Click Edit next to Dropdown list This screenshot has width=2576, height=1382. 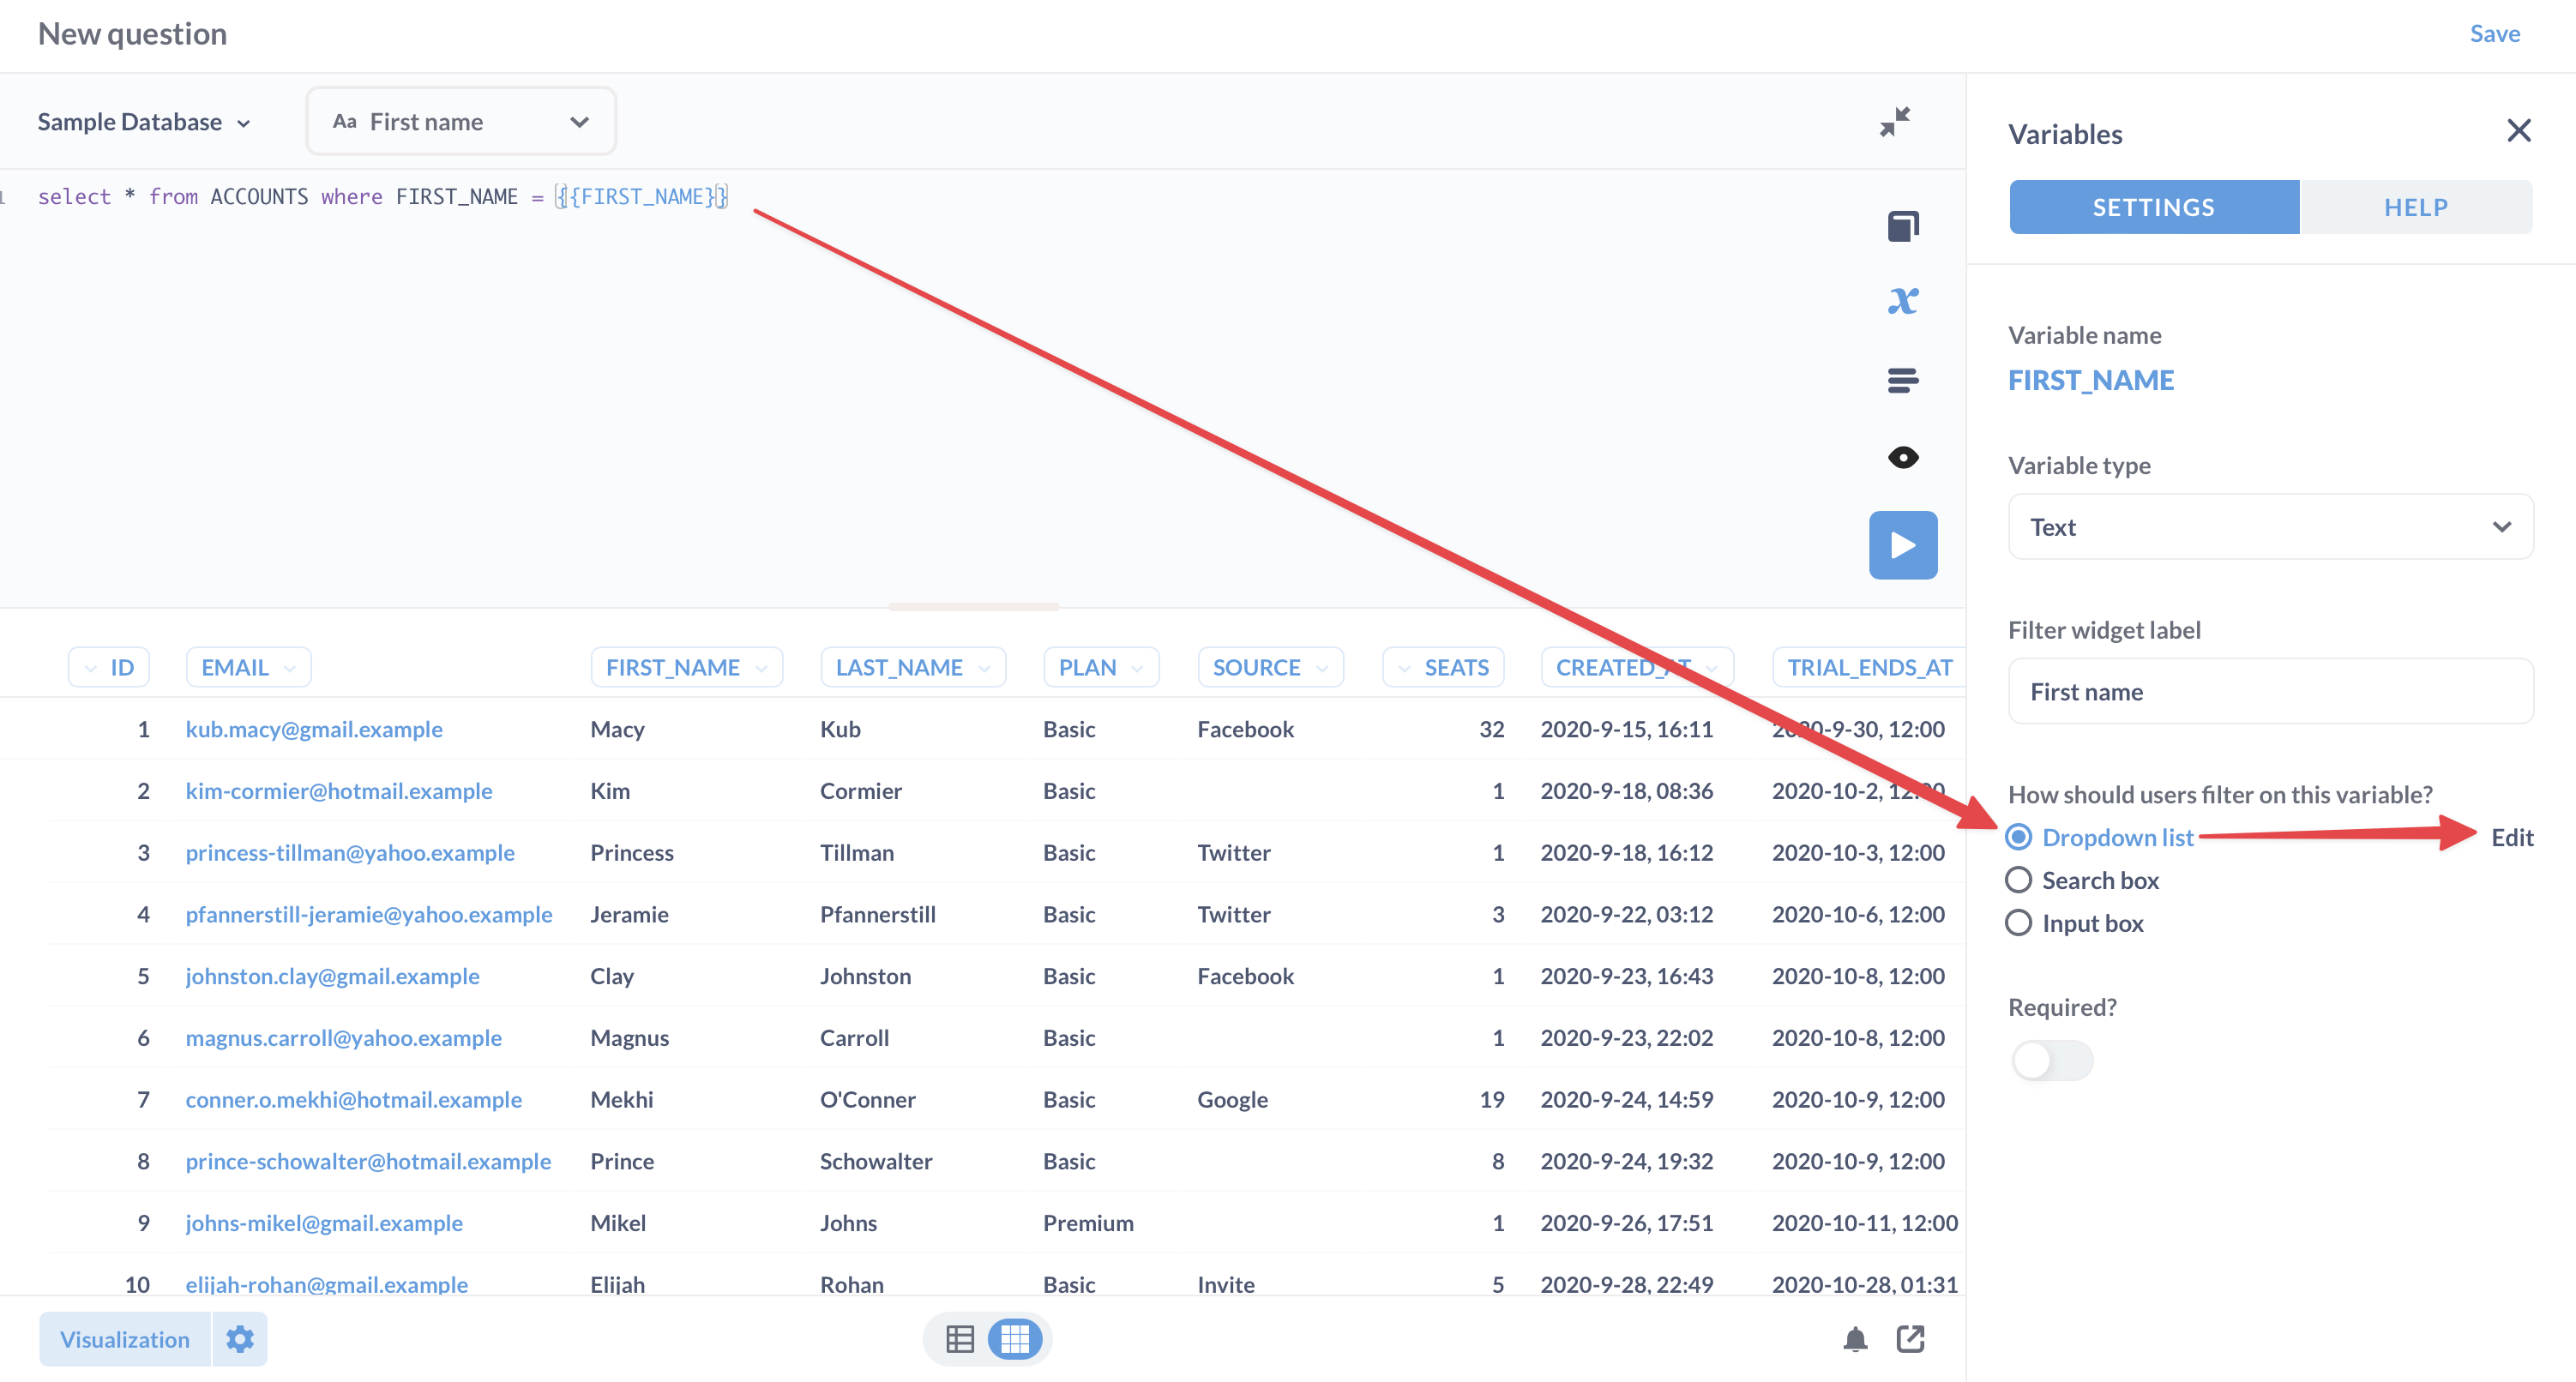(2511, 837)
